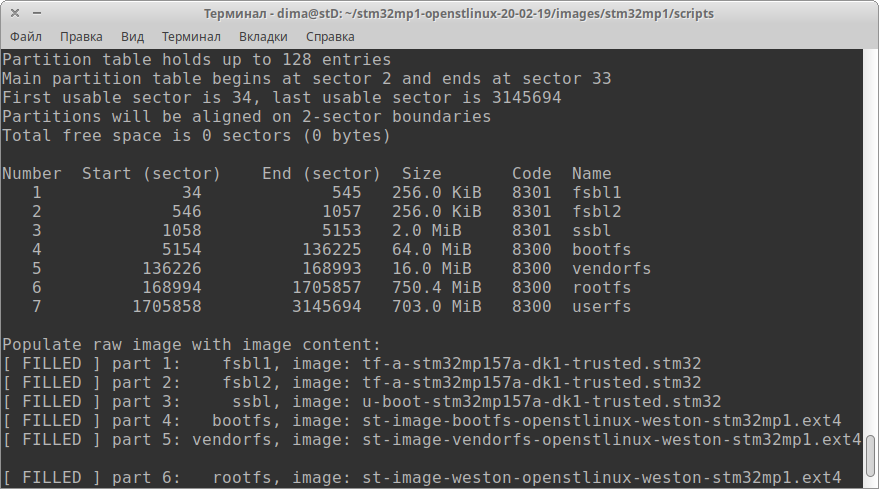The image size is (879, 489).
Task: Open the Вид menu
Action: pos(132,36)
